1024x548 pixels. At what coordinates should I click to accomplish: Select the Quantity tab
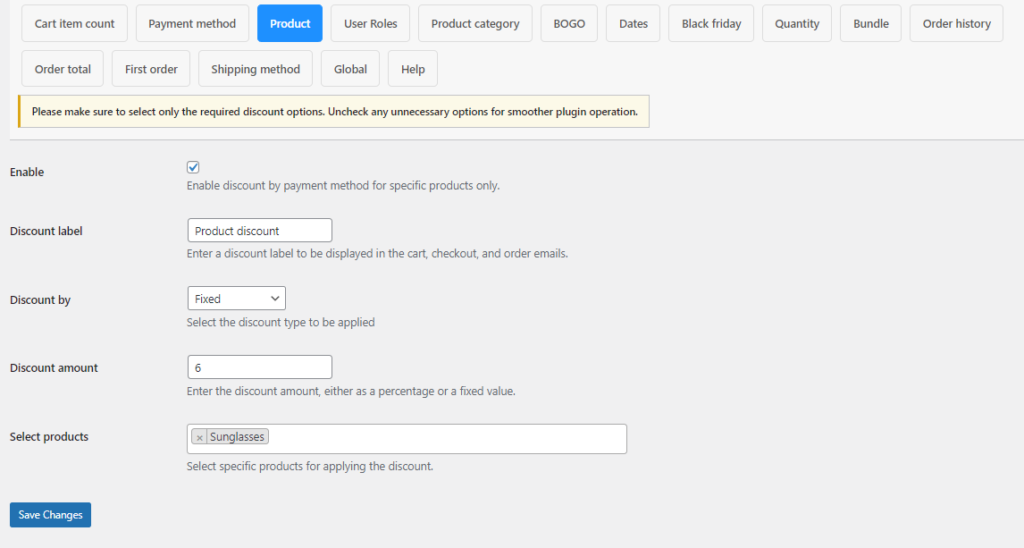click(x=797, y=24)
